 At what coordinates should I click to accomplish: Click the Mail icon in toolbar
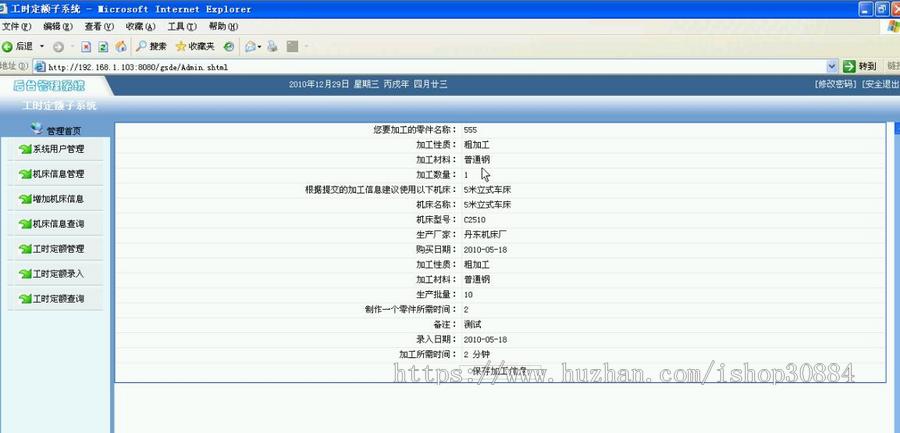click(250, 47)
